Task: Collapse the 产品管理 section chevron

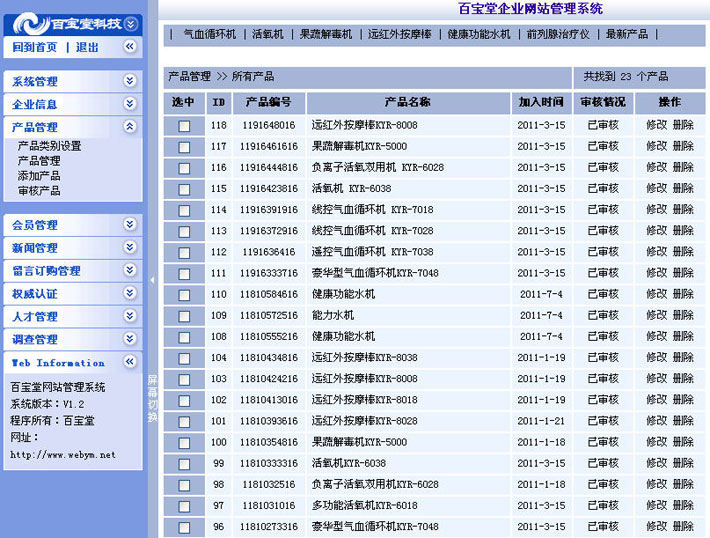Action: pyautogui.click(x=130, y=127)
